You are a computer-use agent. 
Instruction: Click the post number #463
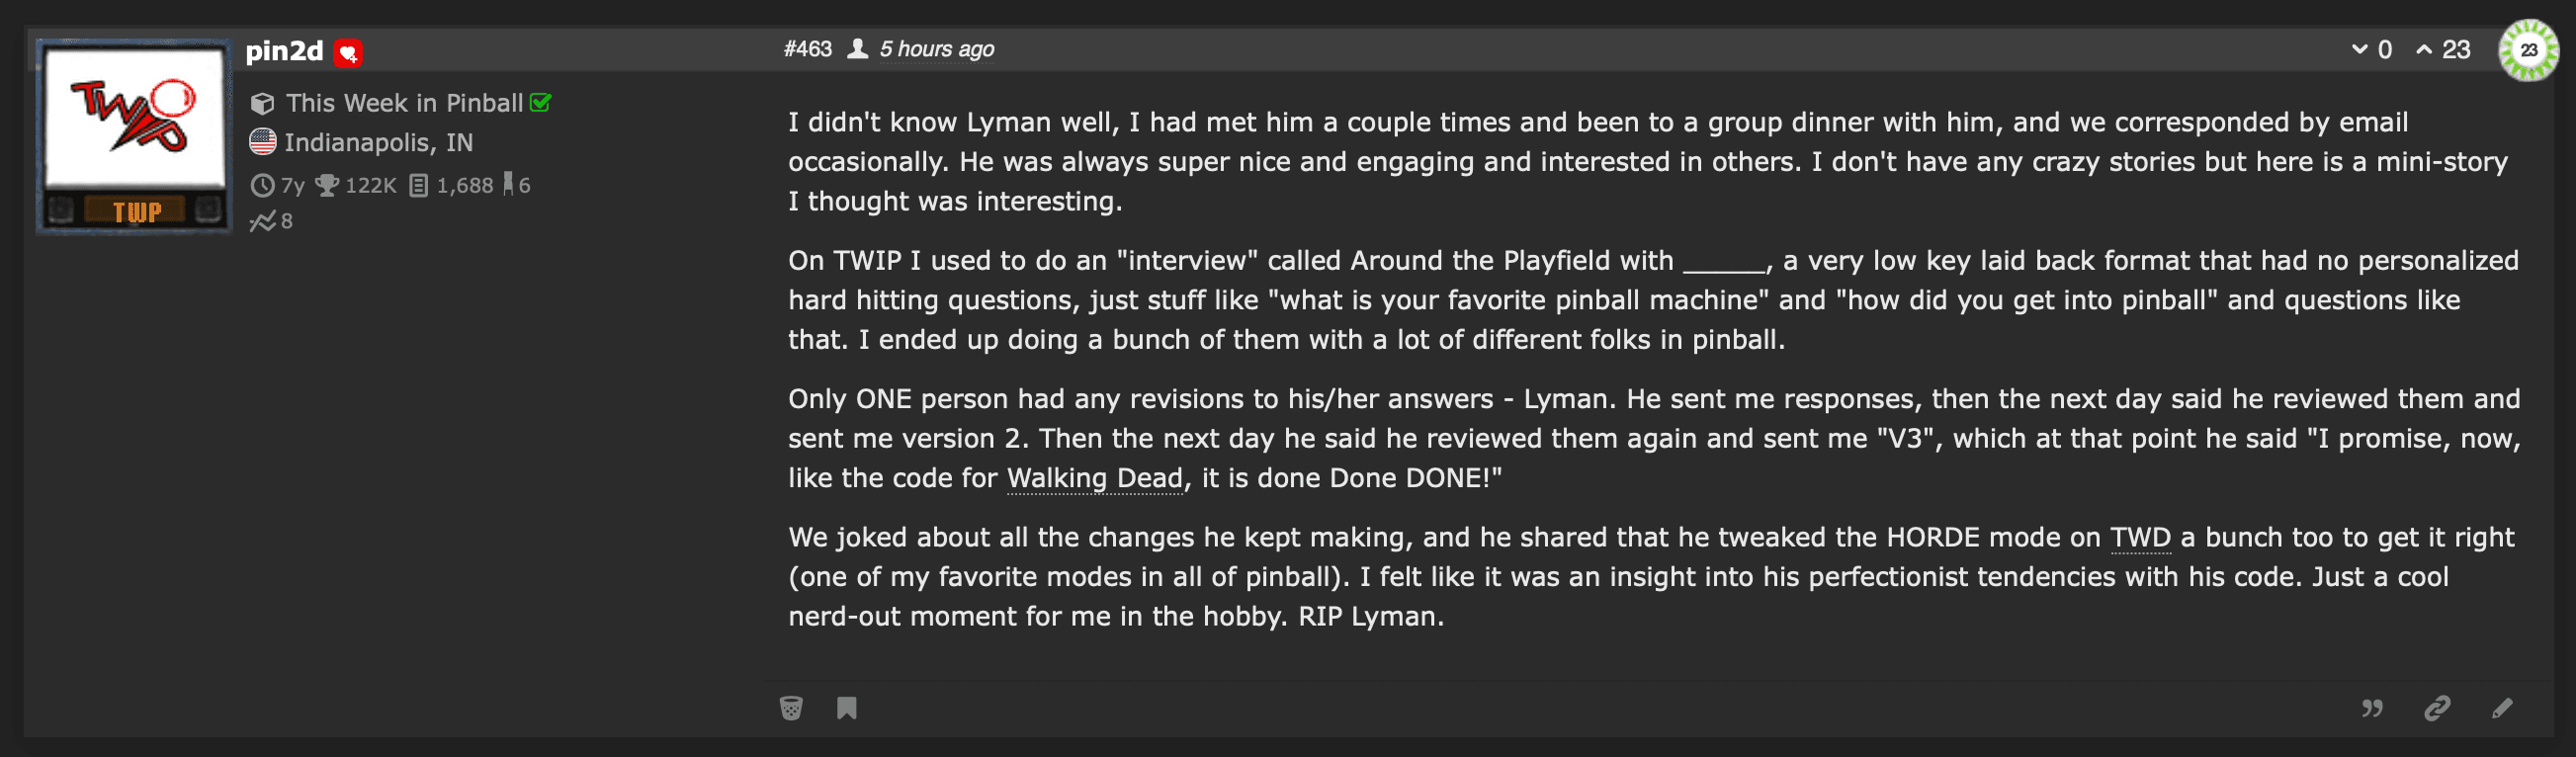[808, 48]
